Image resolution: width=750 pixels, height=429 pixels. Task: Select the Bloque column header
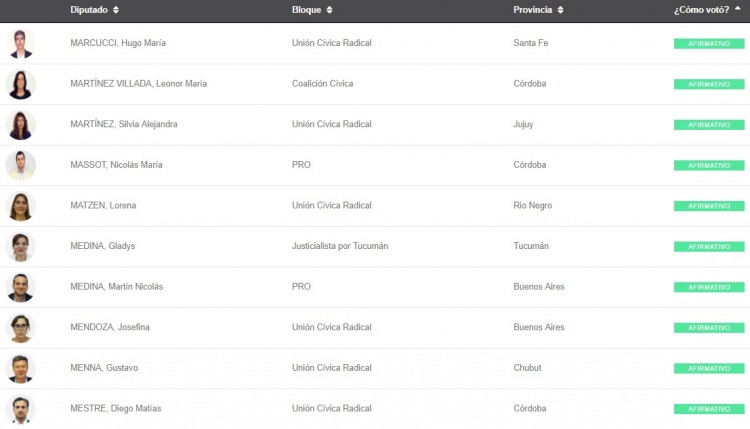pyautogui.click(x=307, y=10)
